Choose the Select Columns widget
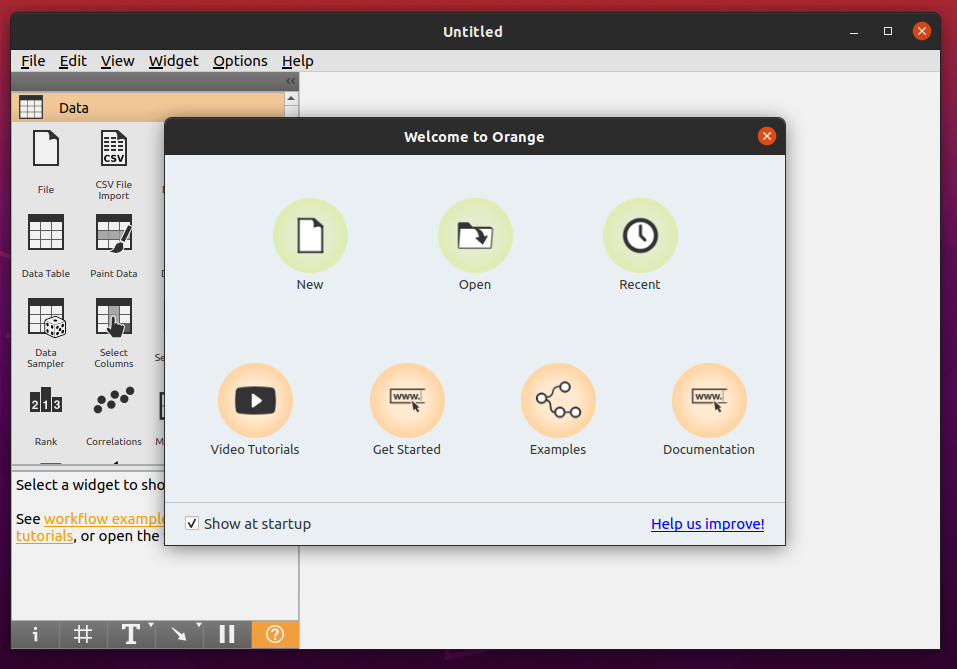The image size is (957, 669). click(x=114, y=333)
